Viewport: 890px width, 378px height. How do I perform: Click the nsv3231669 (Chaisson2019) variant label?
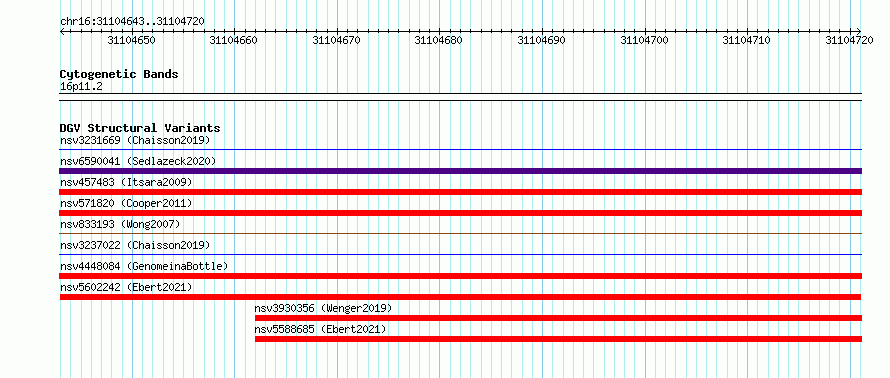pos(135,140)
